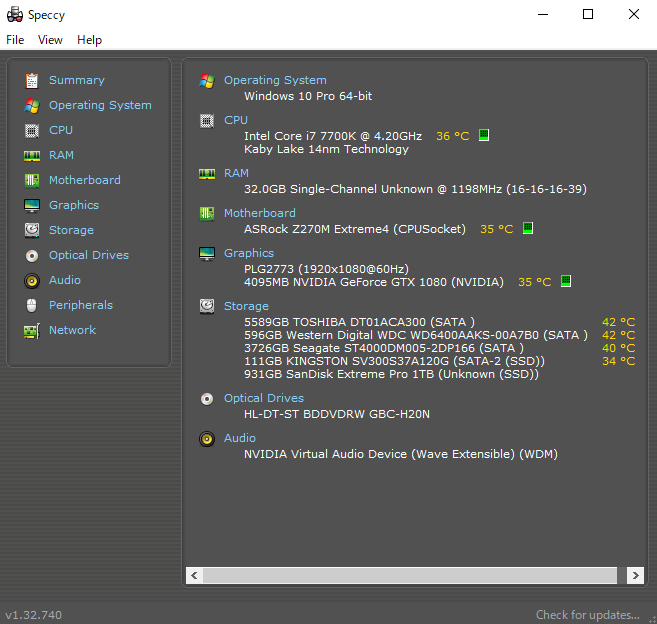Select the CPU chip icon in sidebar
The height and width of the screenshot is (624, 657).
click(x=32, y=130)
